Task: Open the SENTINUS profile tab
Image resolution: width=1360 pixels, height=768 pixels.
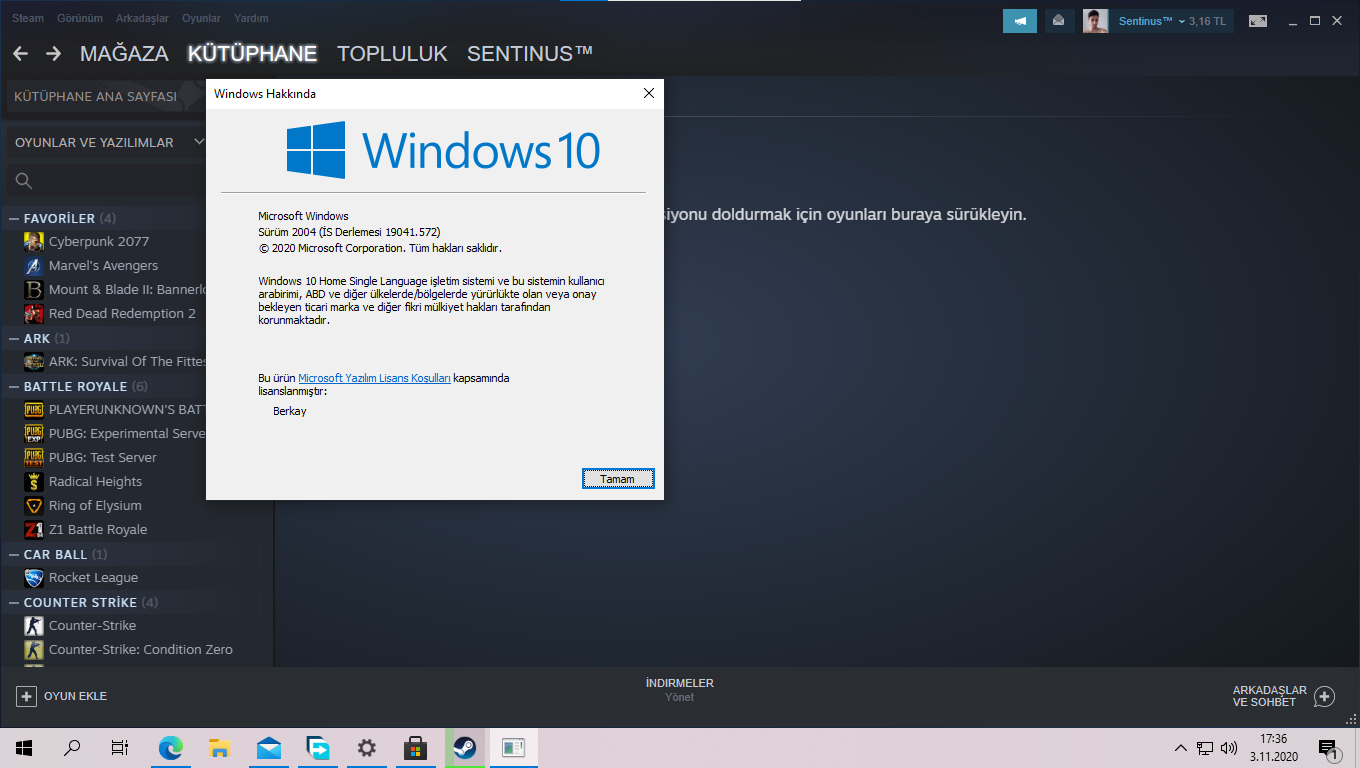Action: (x=530, y=54)
